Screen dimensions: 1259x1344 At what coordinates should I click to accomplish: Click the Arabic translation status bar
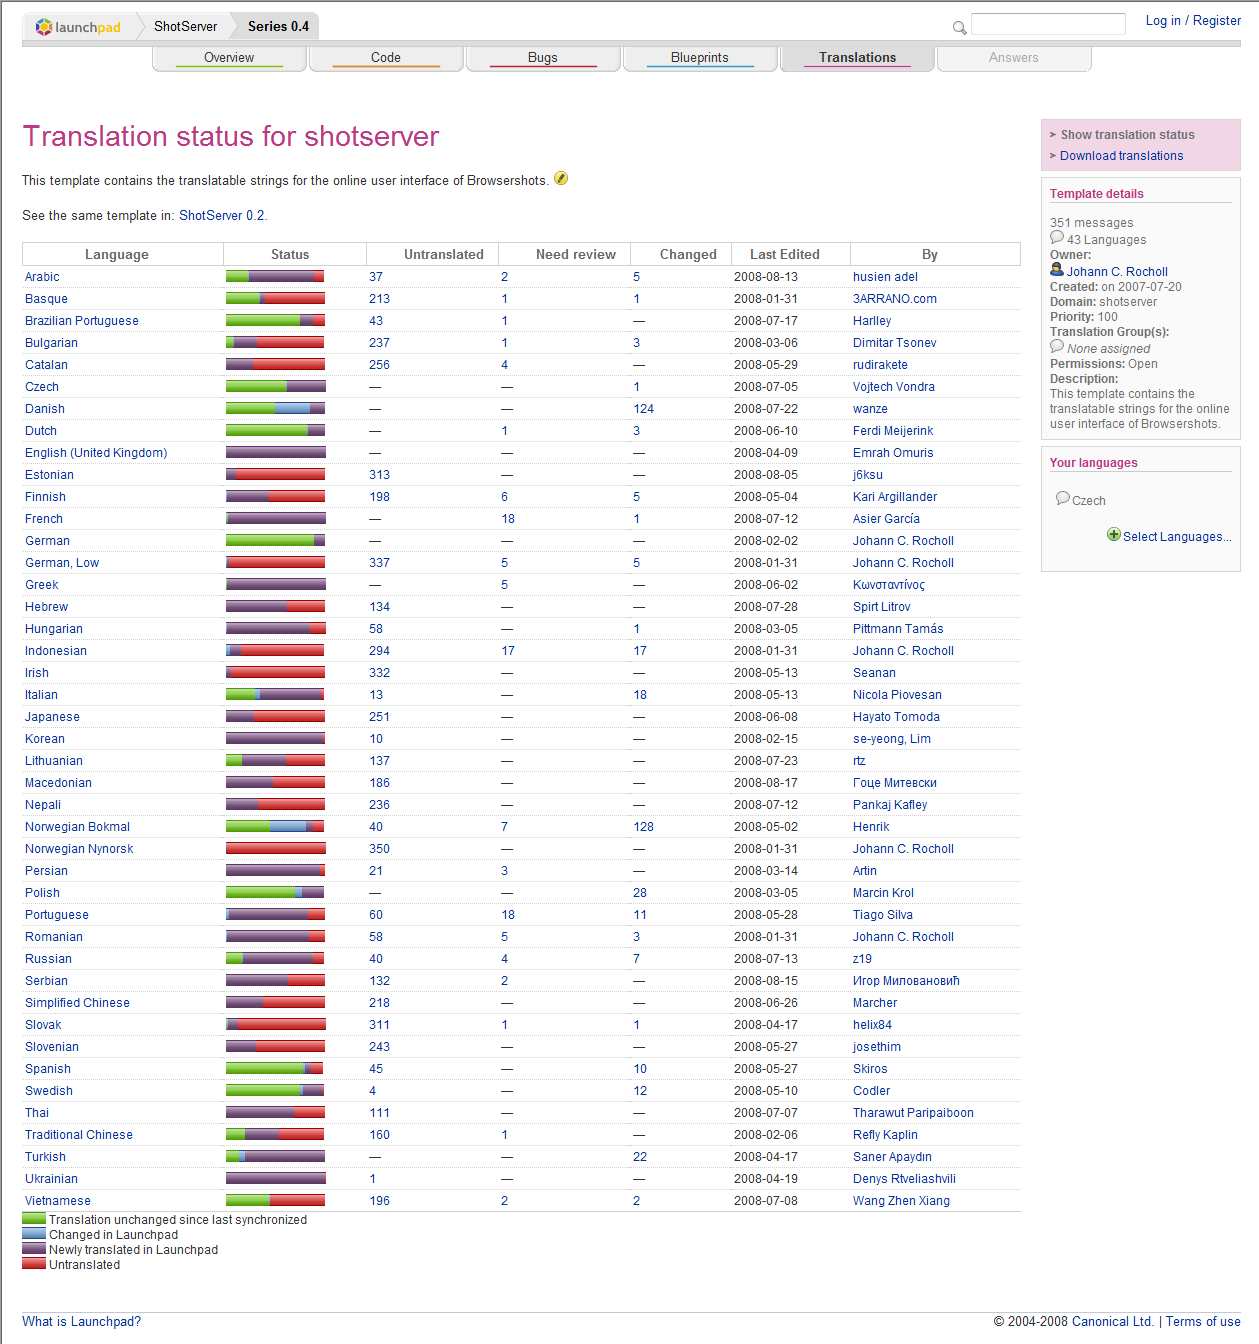[x=275, y=276]
